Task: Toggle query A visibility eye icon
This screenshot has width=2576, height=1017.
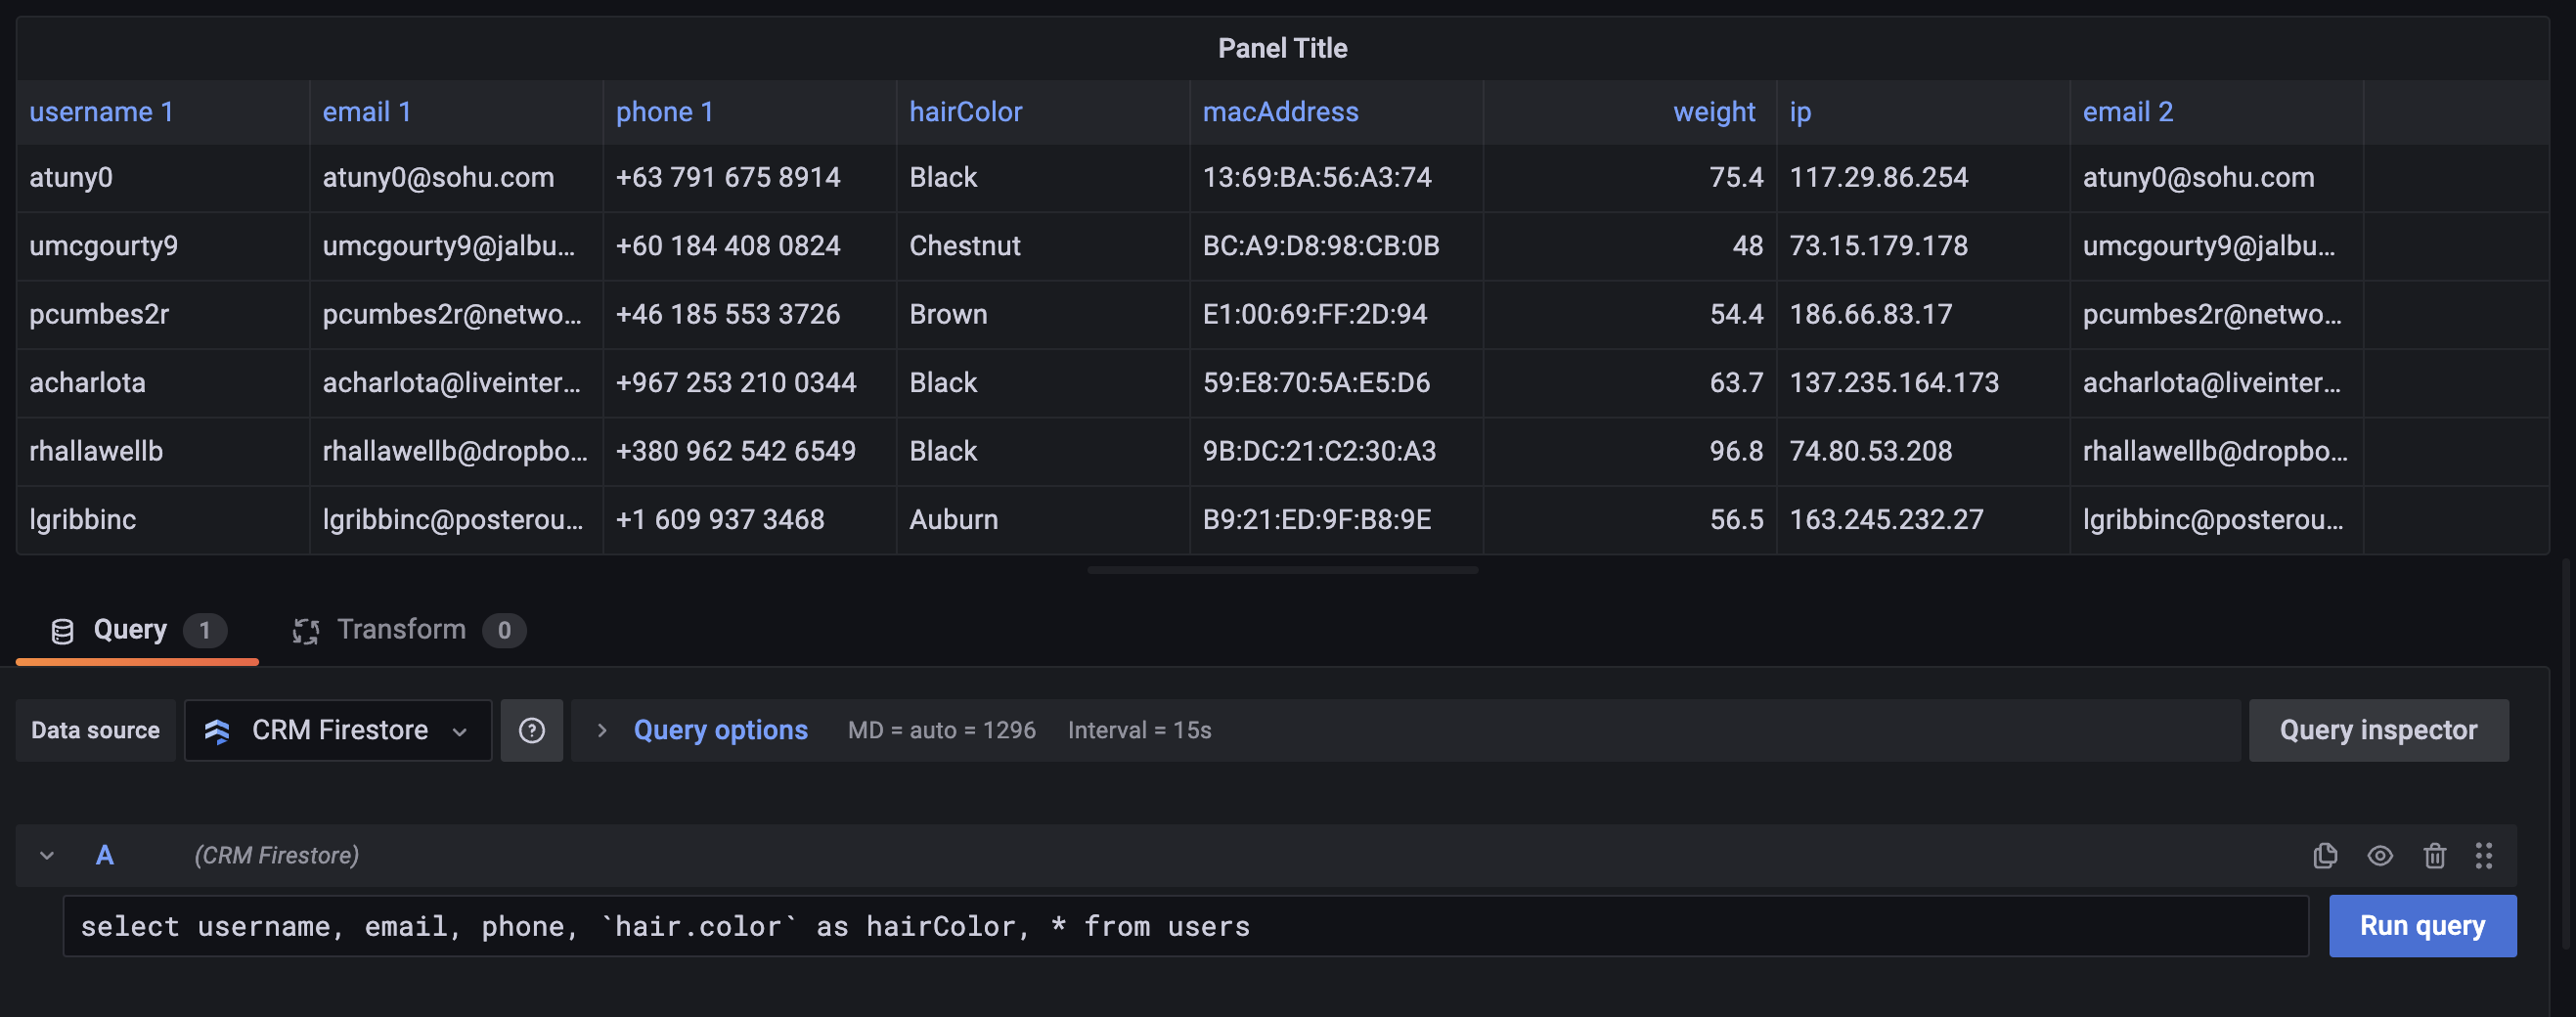Action: click(2380, 856)
